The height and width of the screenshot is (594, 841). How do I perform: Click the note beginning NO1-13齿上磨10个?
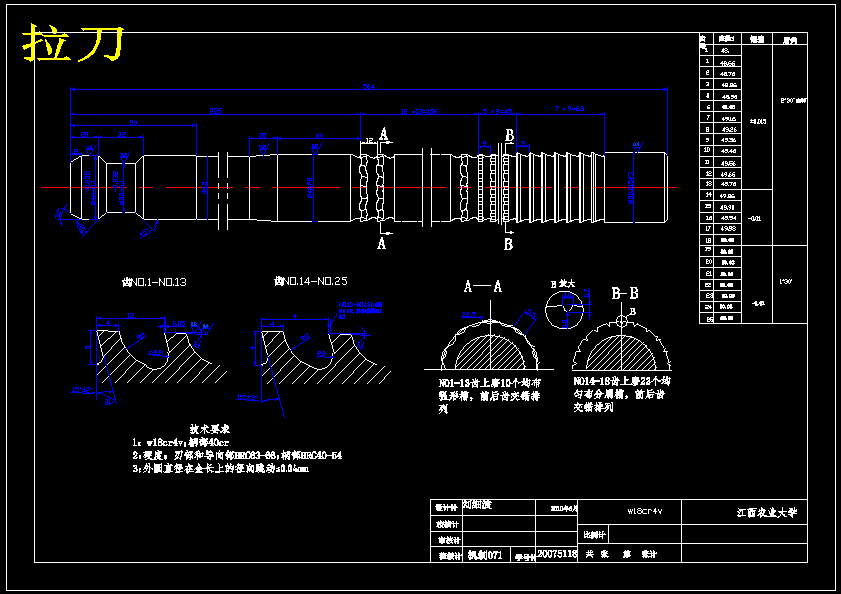coord(489,396)
